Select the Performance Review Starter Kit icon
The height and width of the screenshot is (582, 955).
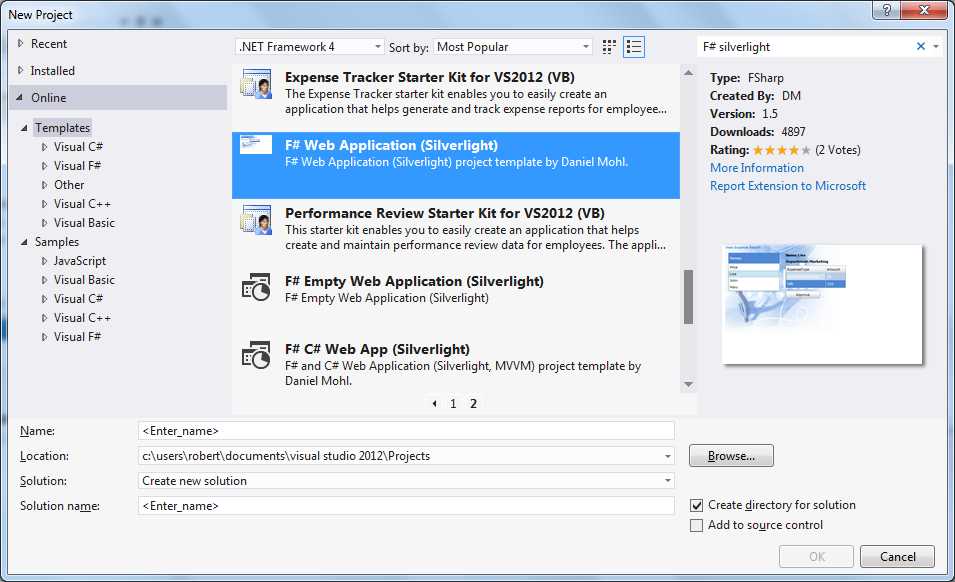[256, 218]
